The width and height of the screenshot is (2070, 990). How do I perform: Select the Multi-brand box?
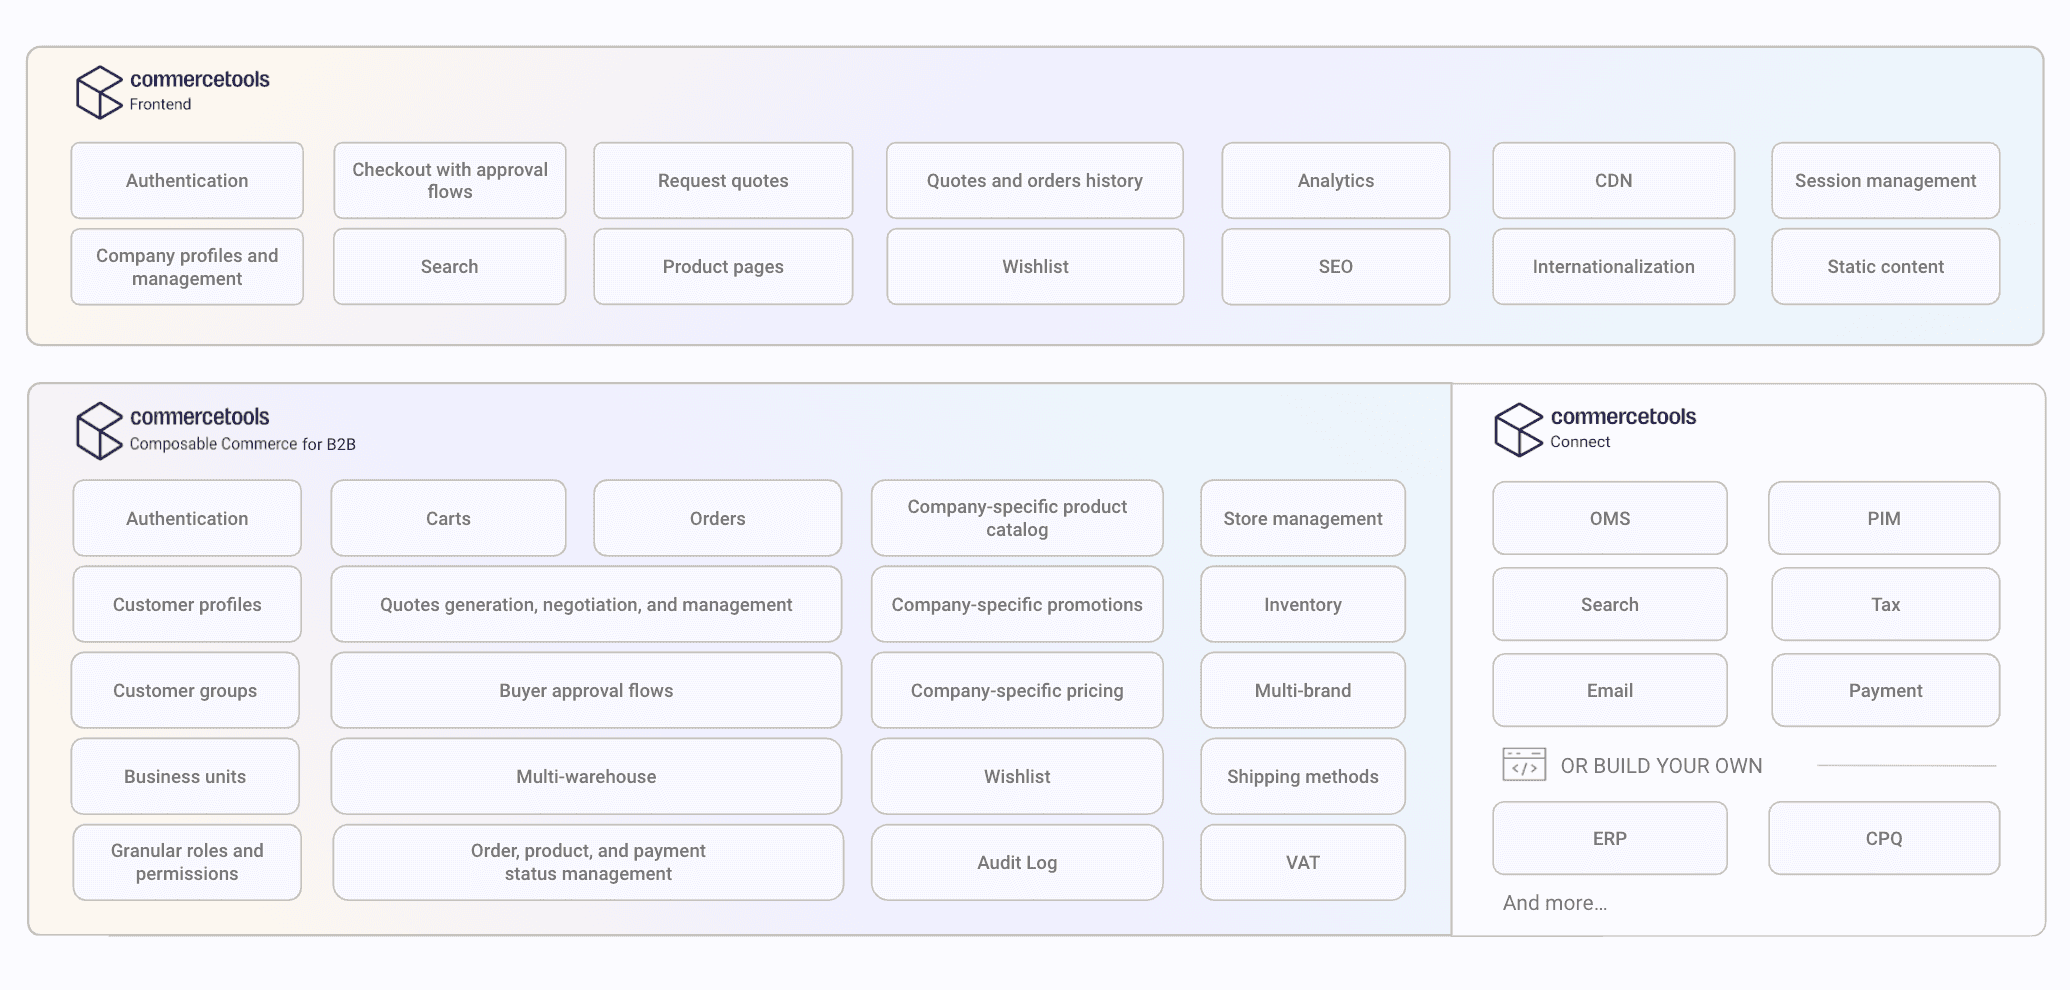(1303, 690)
